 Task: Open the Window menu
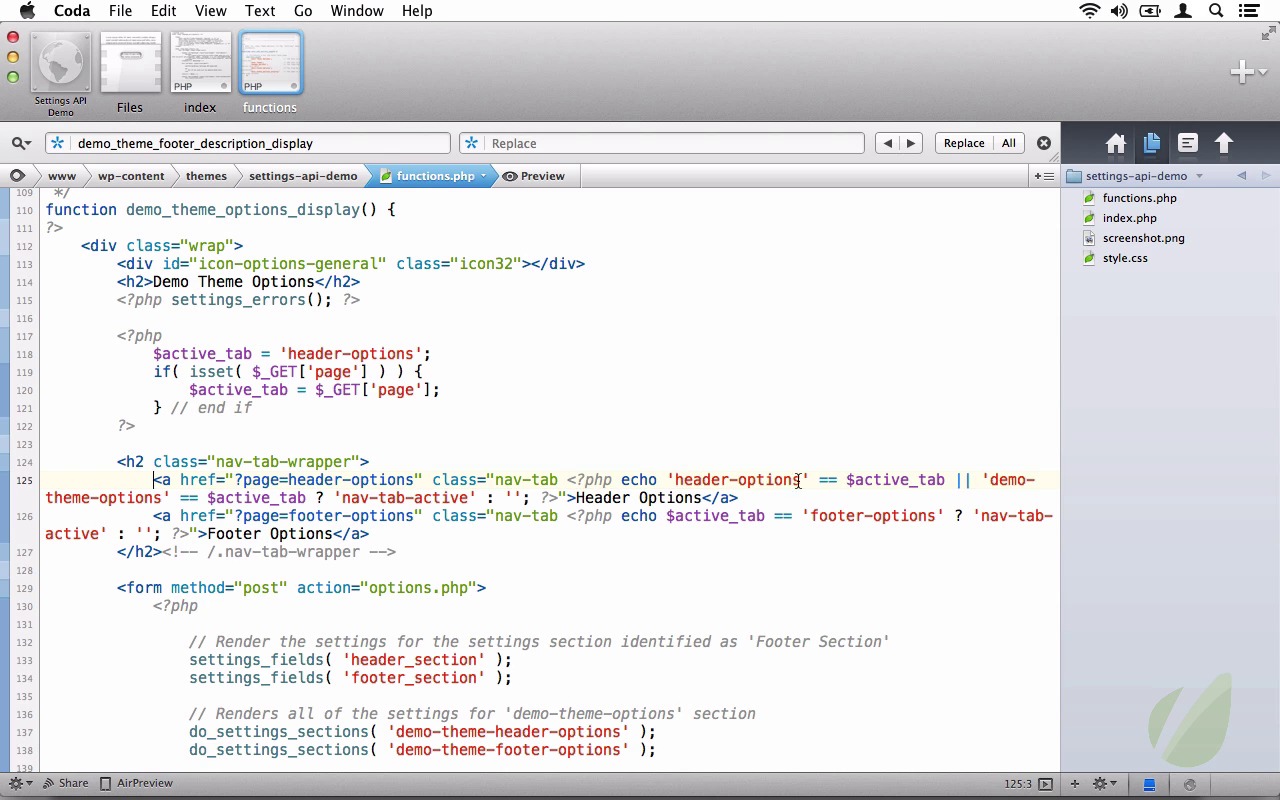point(357,11)
